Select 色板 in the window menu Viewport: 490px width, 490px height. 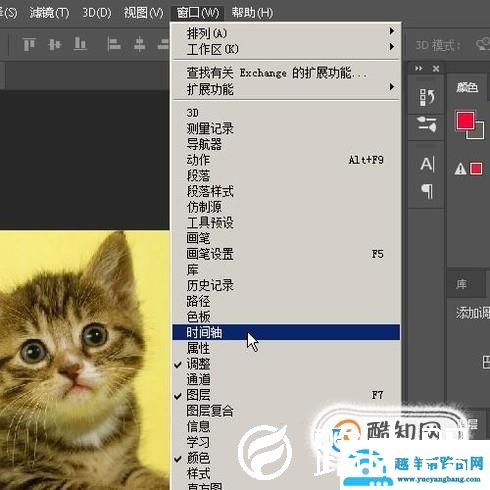tap(286, 317)
